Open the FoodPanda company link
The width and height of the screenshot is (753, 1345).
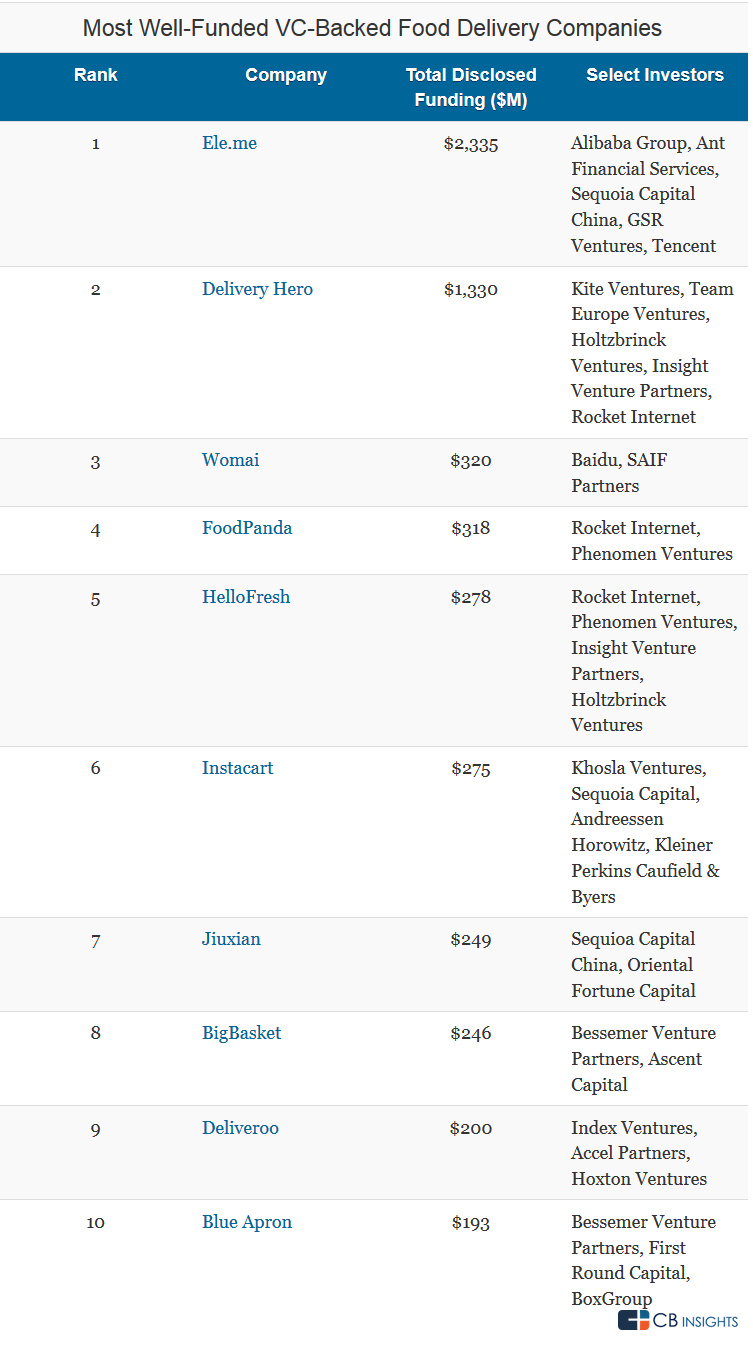[247, 528]
